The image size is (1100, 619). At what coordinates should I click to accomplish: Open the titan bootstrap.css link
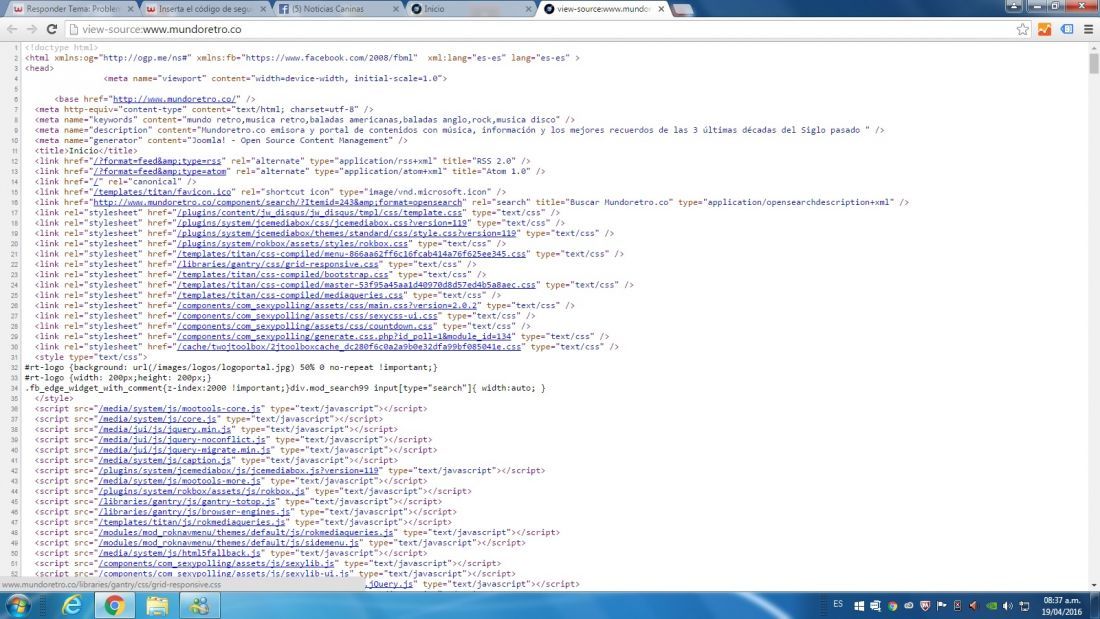(x=283, y=274)
